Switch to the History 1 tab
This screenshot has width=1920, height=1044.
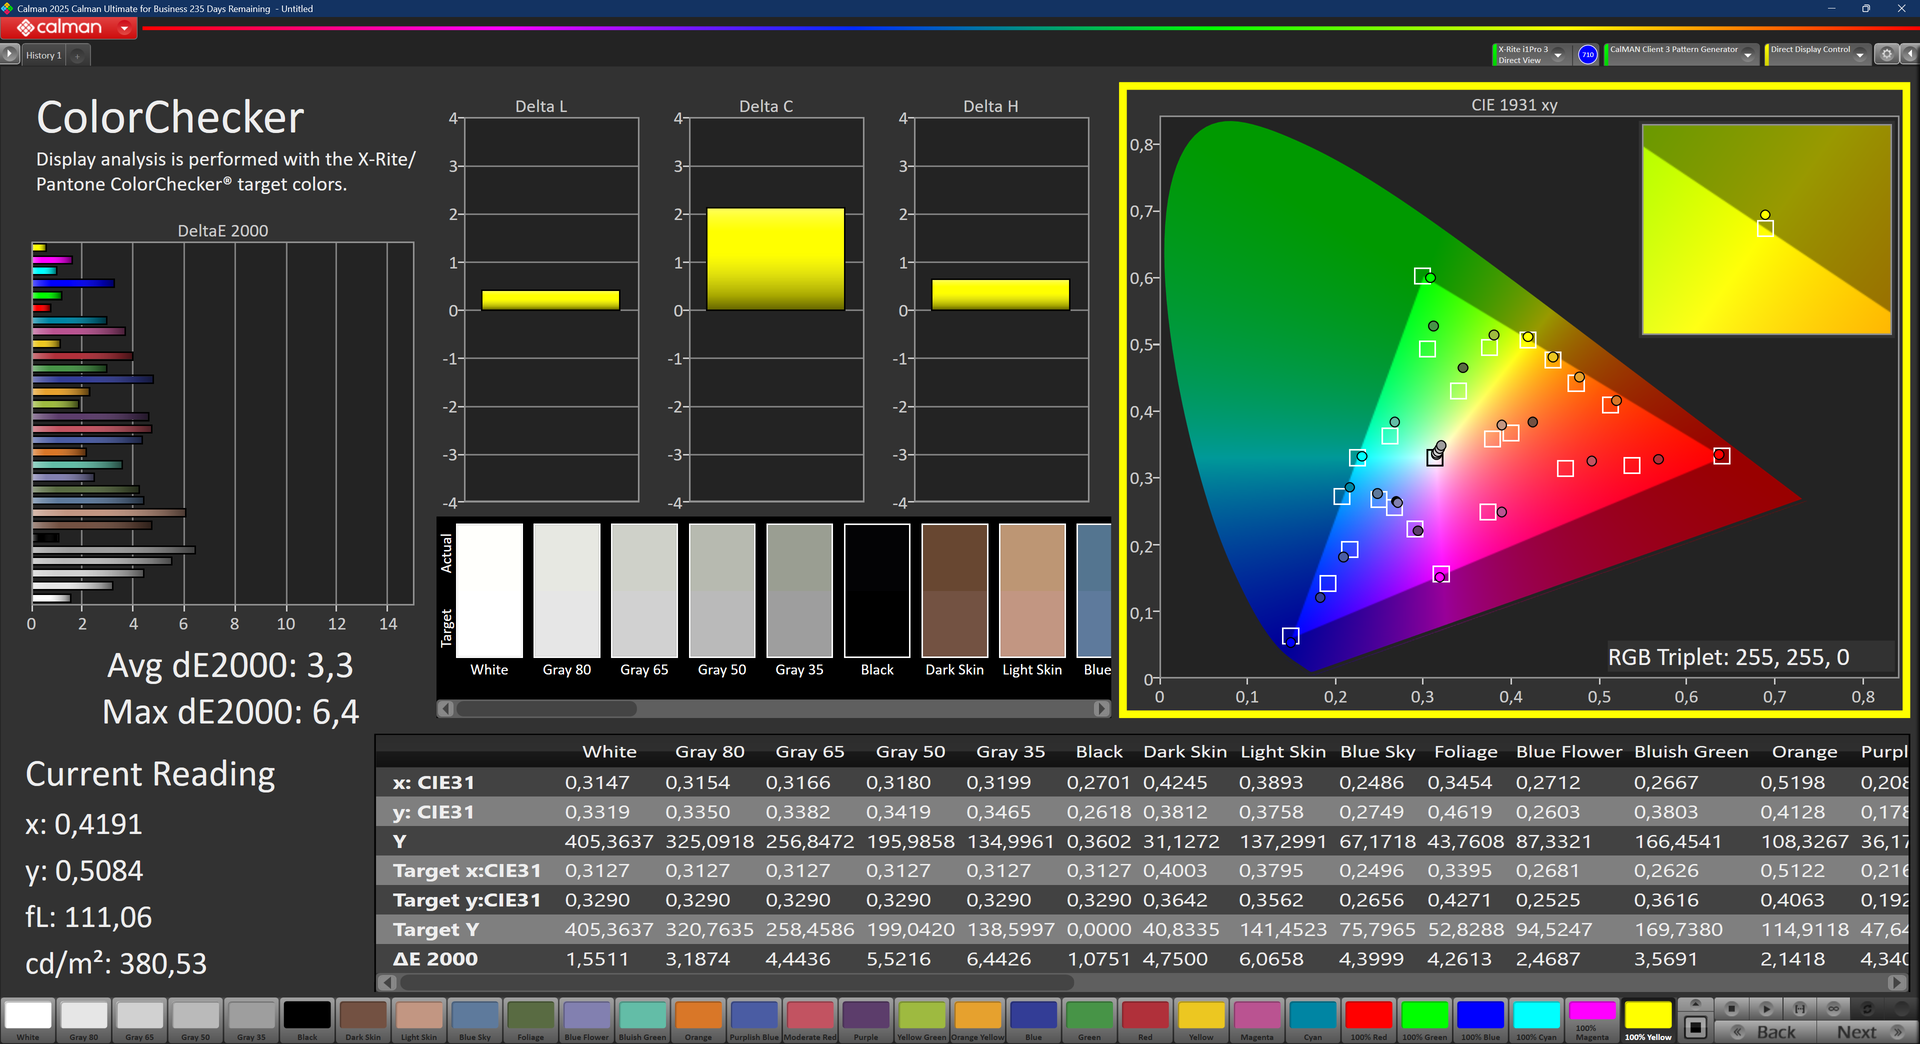click(x=43, y=56)
